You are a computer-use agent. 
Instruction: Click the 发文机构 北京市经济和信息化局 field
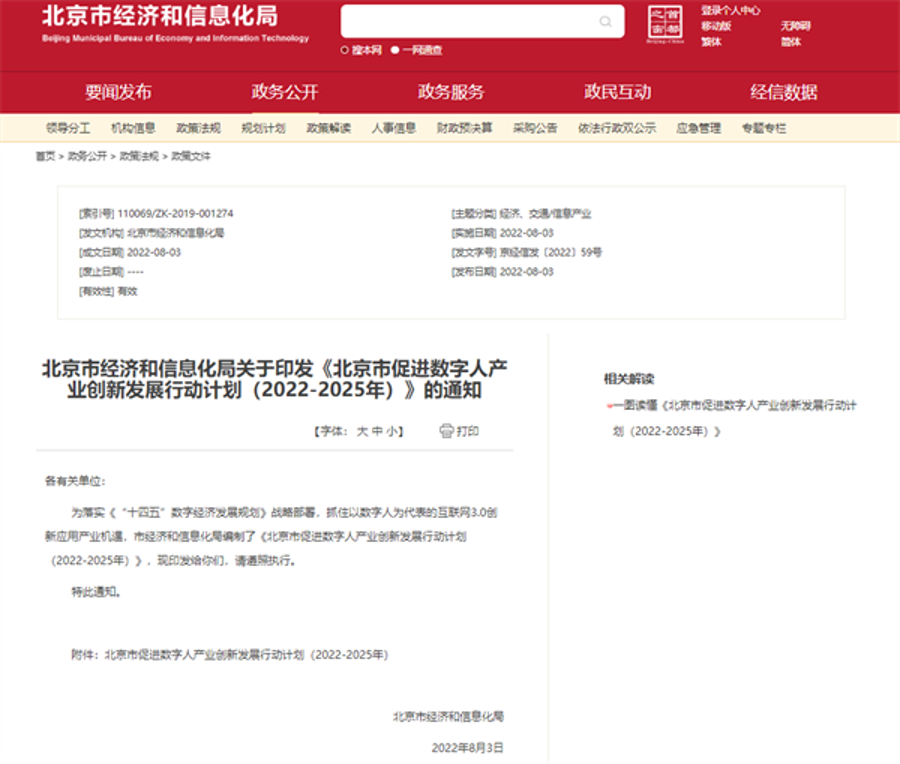click(152, 233)
